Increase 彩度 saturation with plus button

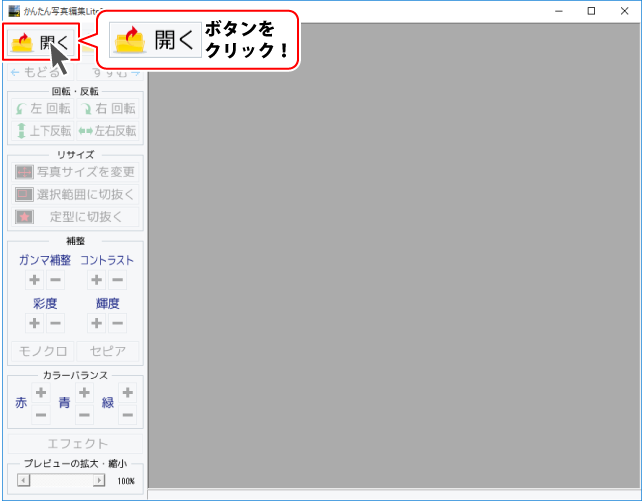click(x=34, y=323)
